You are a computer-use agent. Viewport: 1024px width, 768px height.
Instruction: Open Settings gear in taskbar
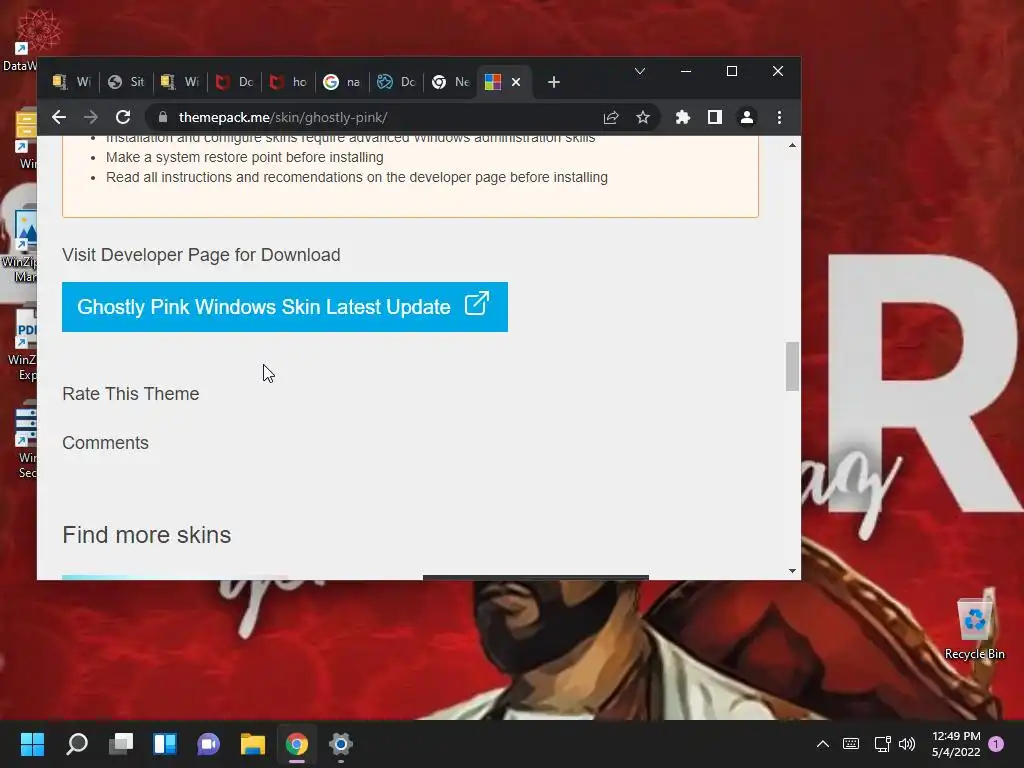340,744
